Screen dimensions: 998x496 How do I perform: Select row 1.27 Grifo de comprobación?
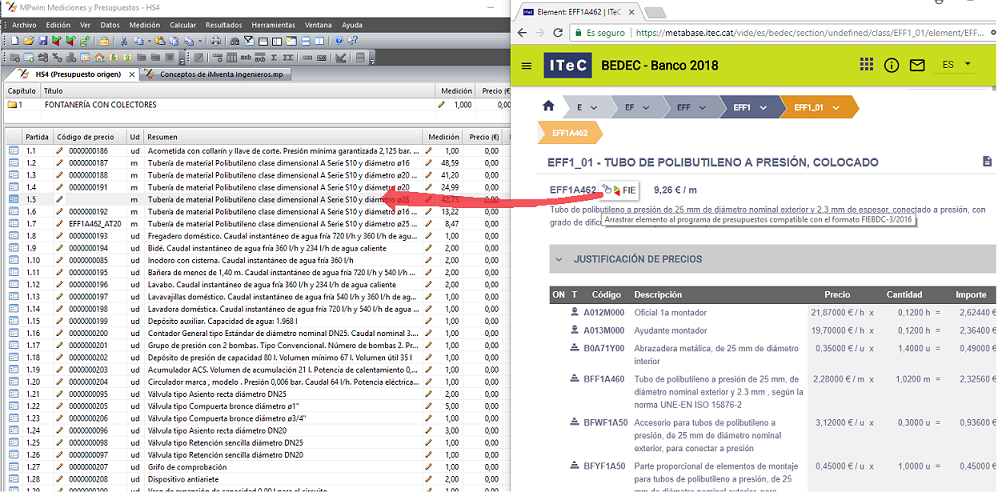[257, 466]
